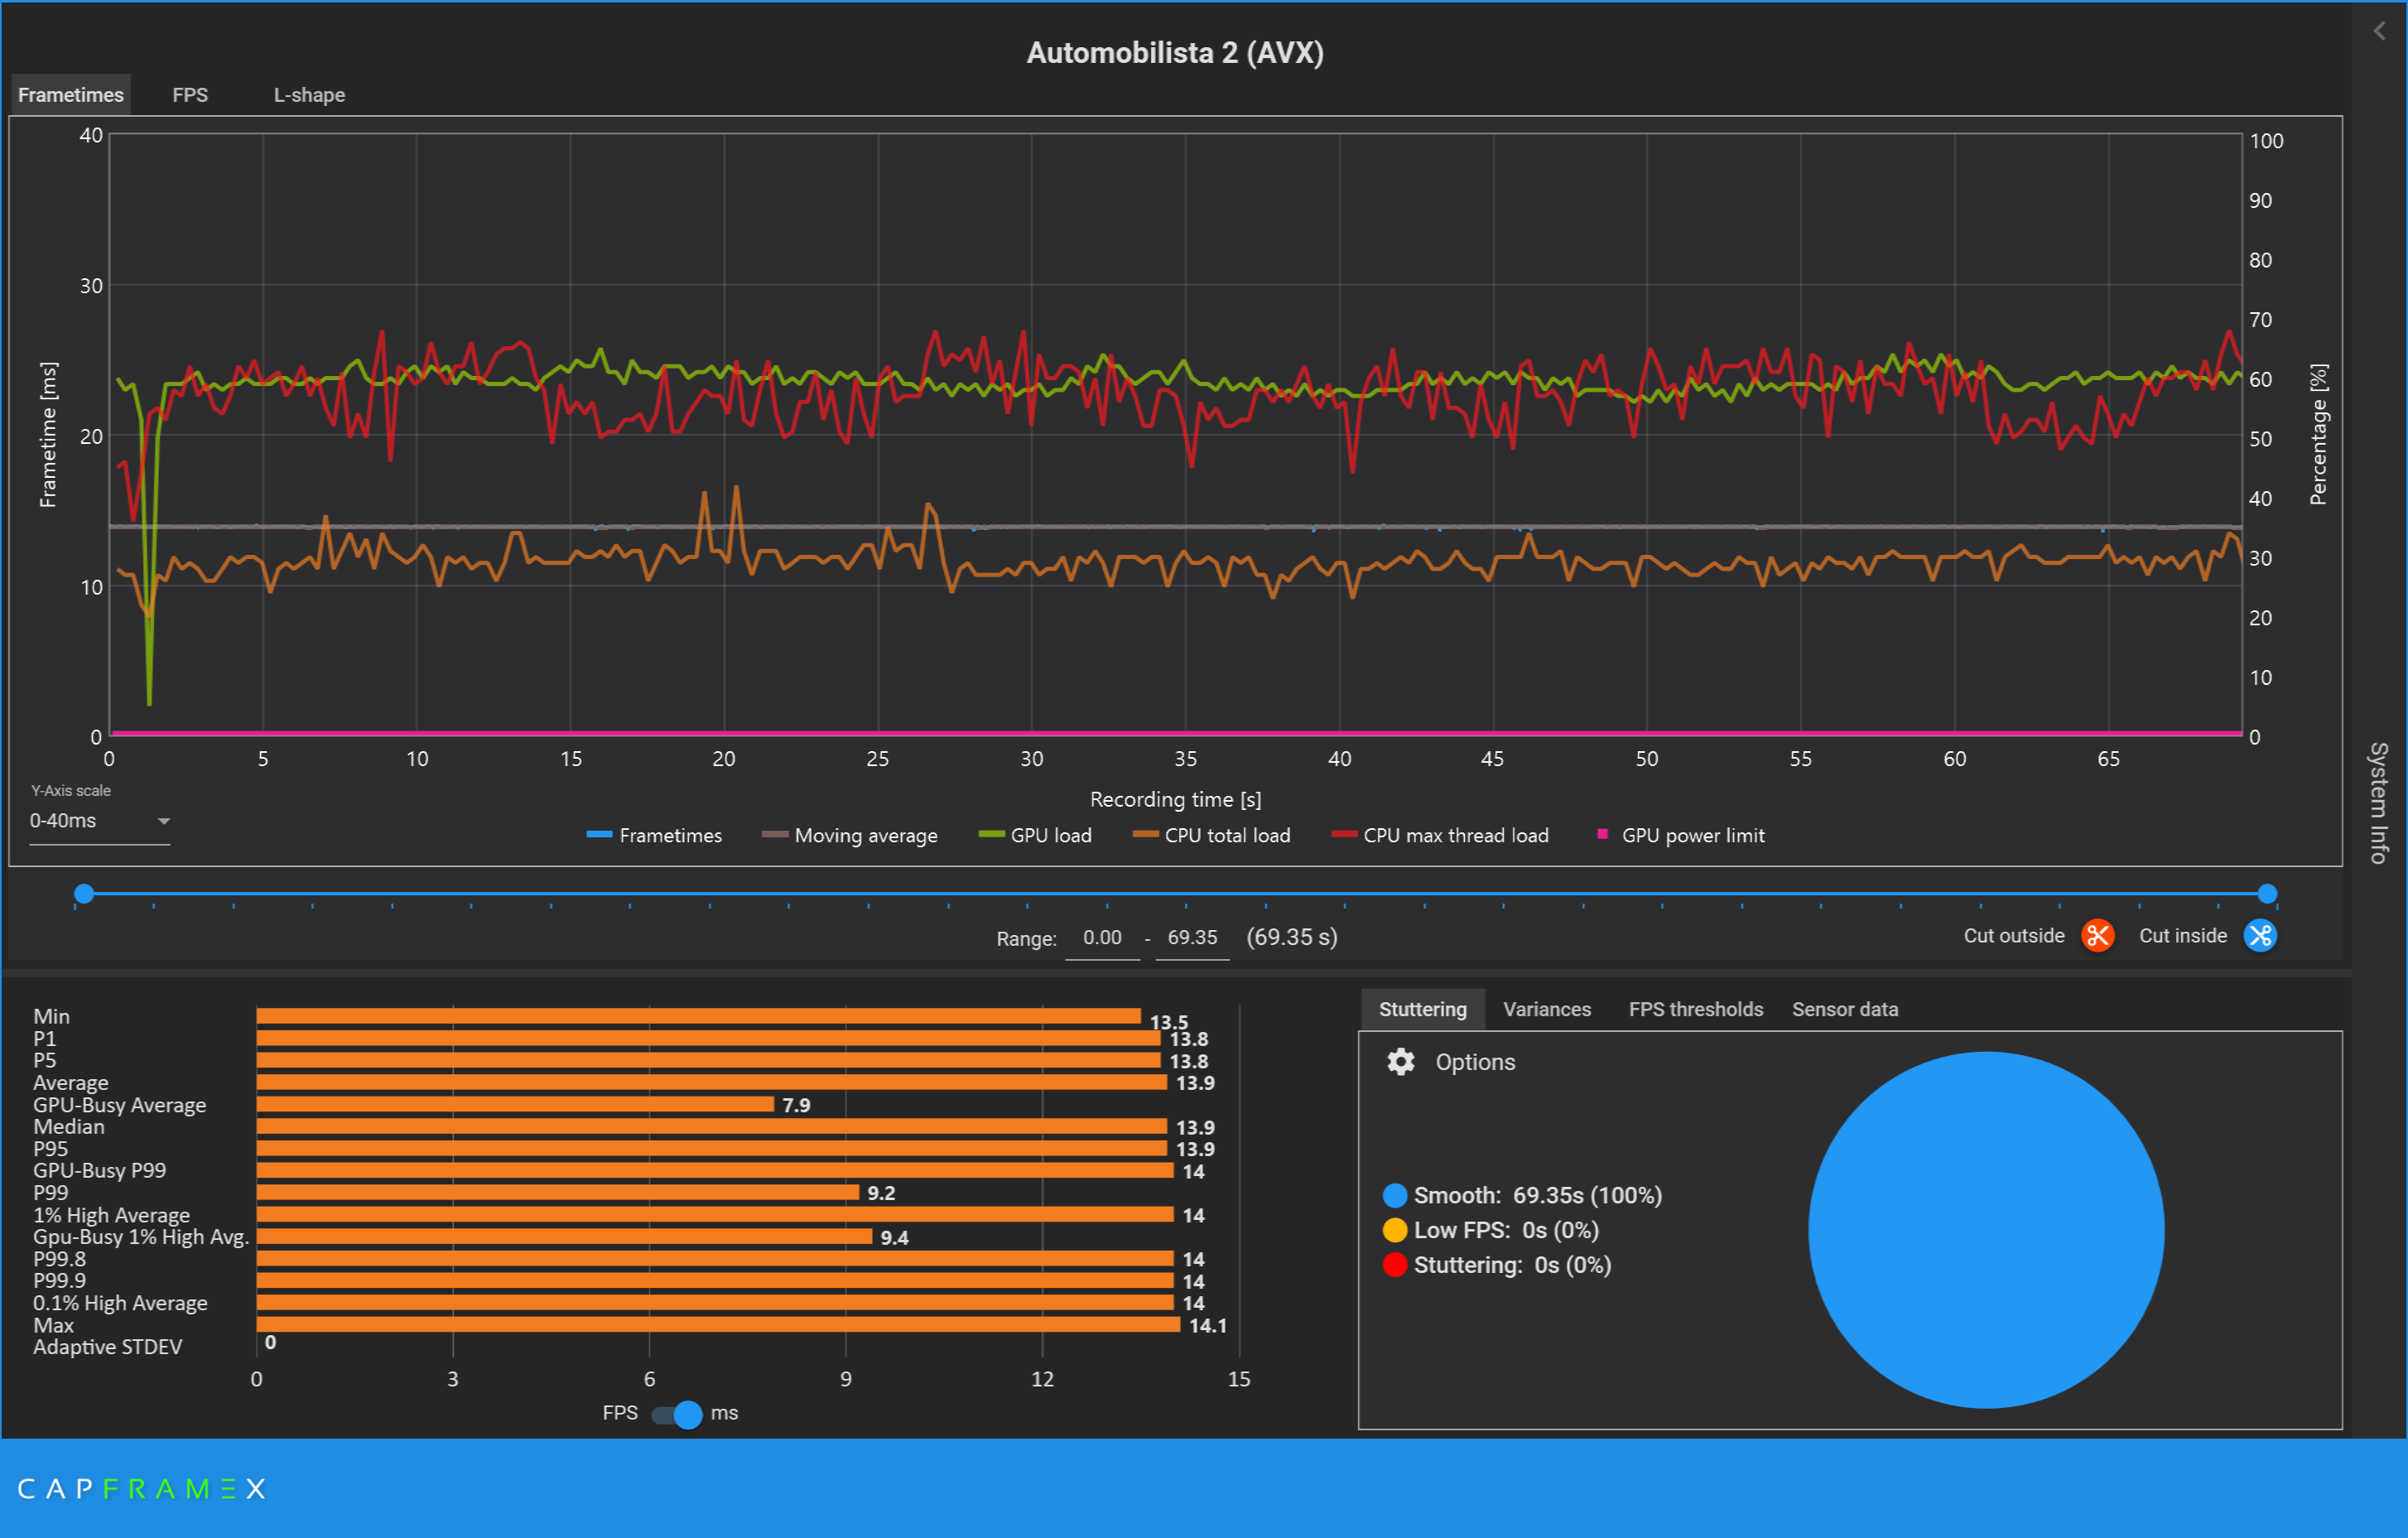Click the Min bar showing 13.5
The height and width of the screenshot is (1538, 2408).
[x=698, y=1016]
